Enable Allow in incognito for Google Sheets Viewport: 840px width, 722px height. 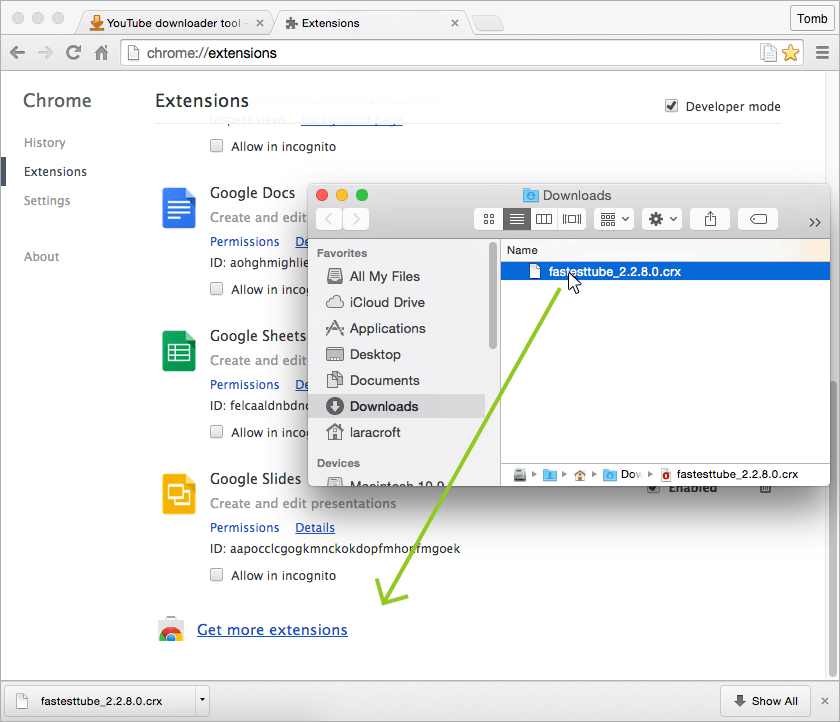(x=216, y=432)
